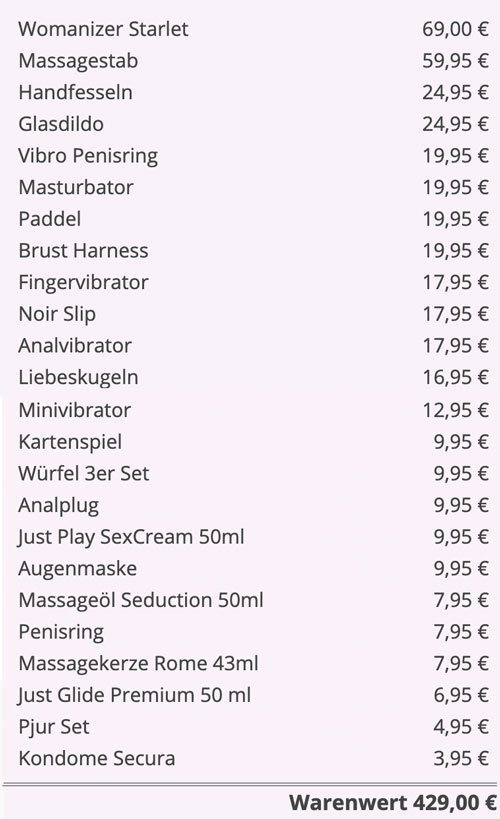
Task: Select the Massagestab item name
Action: click(x=78, y=61)
